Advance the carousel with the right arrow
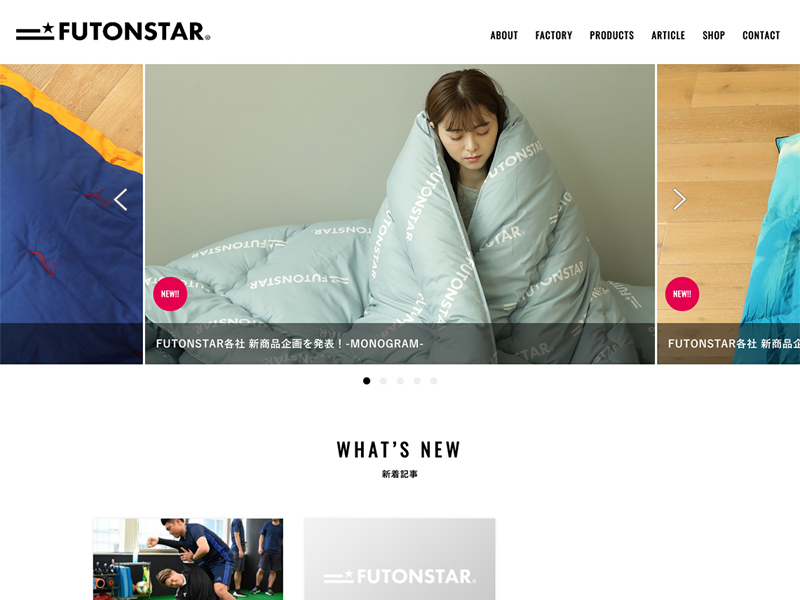The width and height of the screenshot is (800, 600). (x=679, y=199)
